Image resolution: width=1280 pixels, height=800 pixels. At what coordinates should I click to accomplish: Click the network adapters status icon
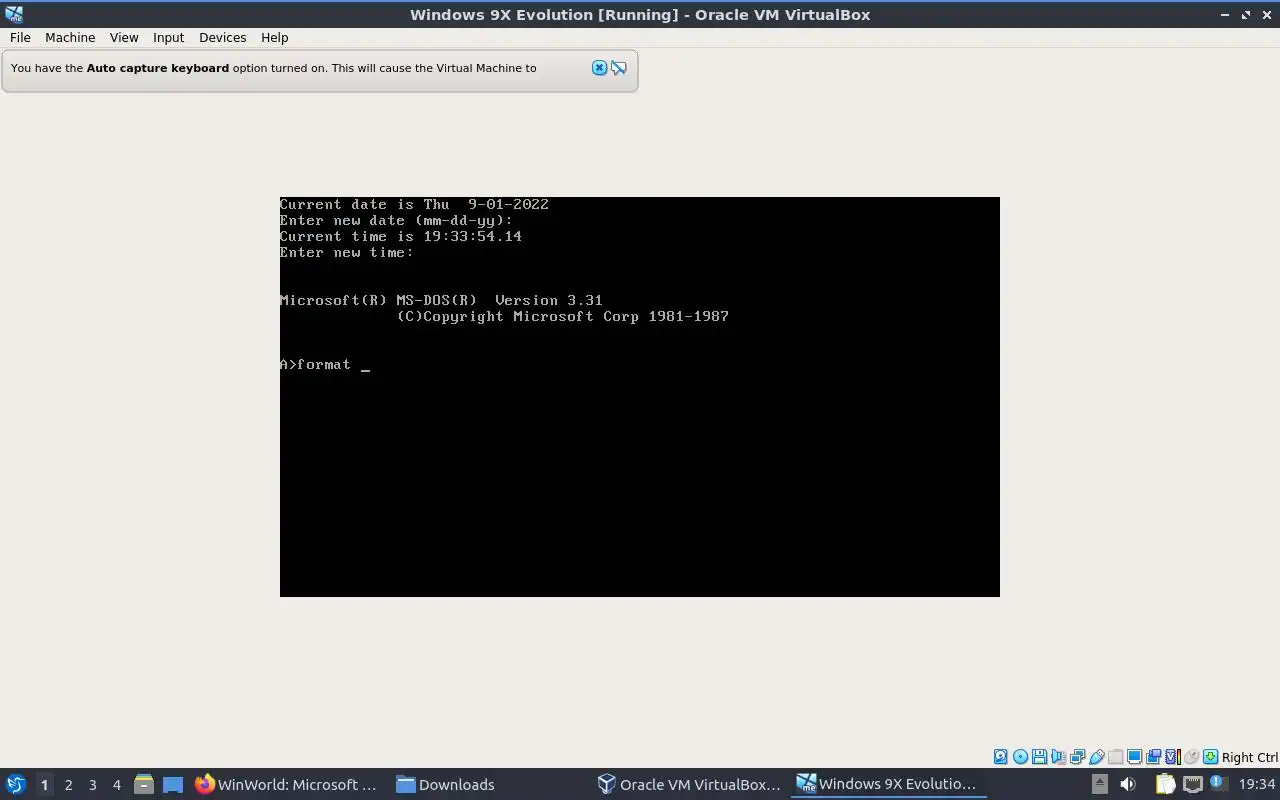click(x=1077, y=757)
